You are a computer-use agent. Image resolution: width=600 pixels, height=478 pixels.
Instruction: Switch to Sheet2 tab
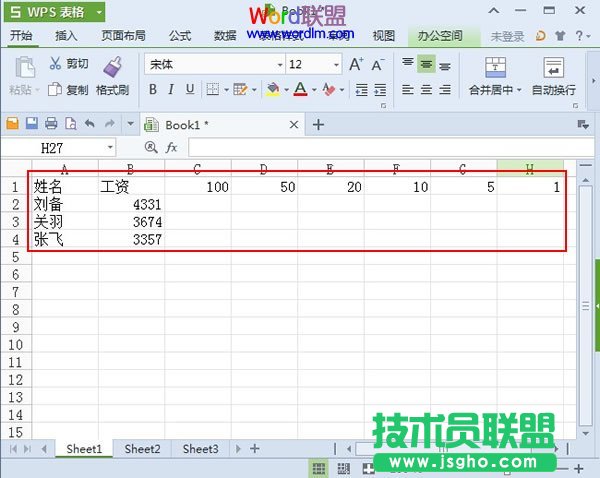pos(142,449)
